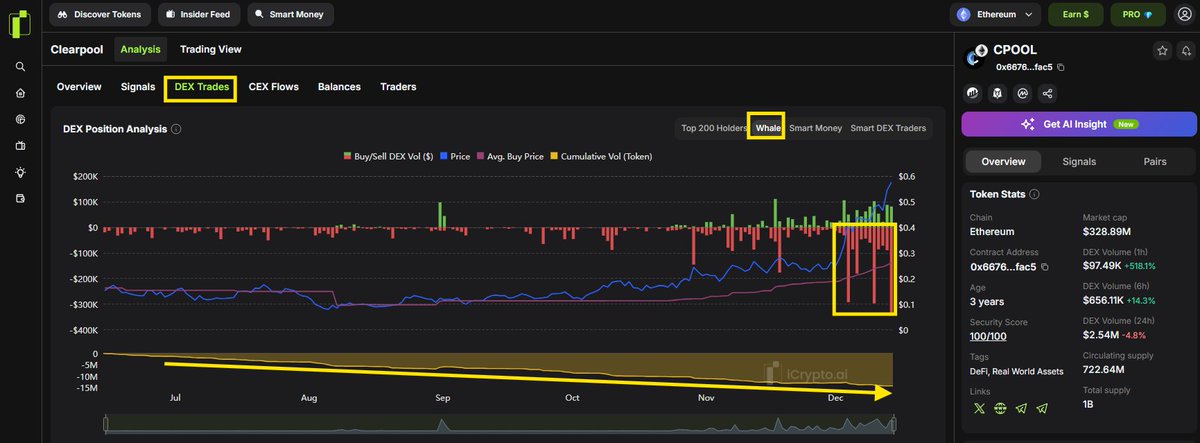
Task: Open the search icon in the left sidebar
Action: (20, 67)
